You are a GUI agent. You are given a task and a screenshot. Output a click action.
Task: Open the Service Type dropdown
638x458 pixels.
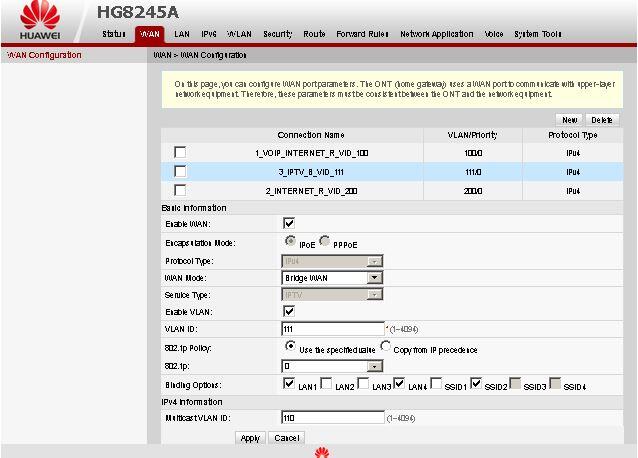point(332,295)
